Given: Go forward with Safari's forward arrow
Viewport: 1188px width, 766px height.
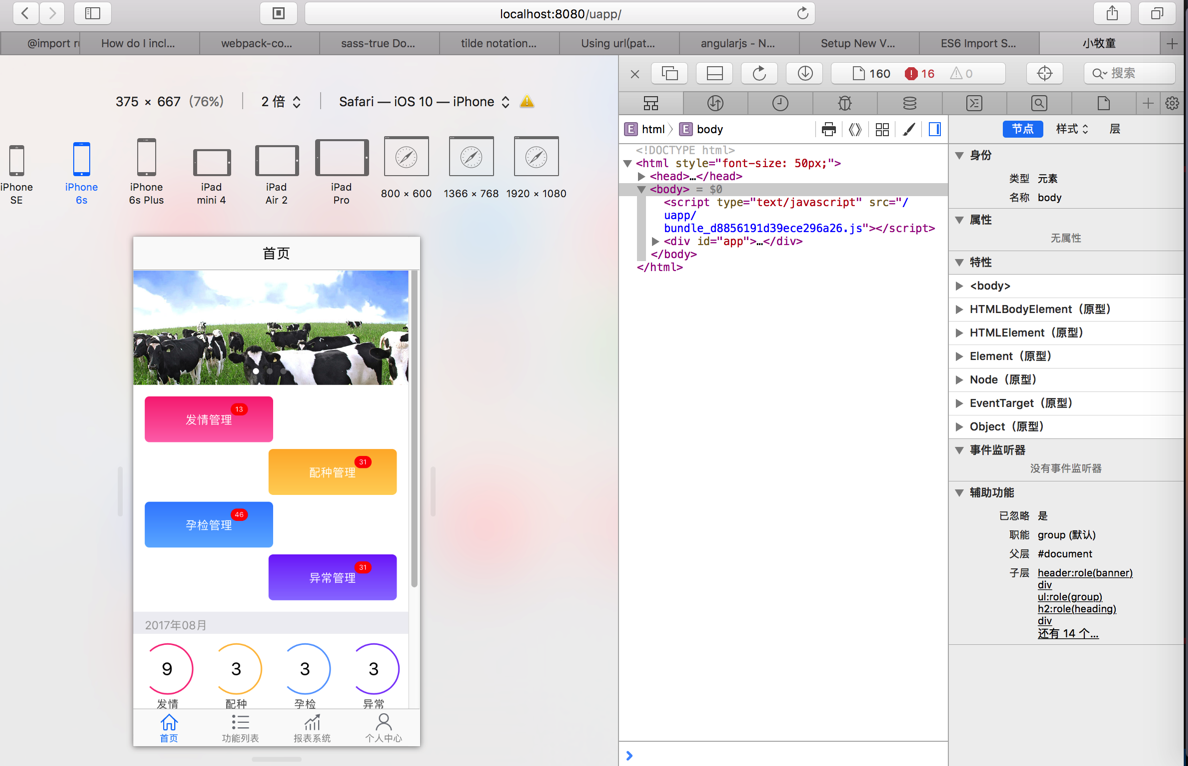Looking at the screenshot, I should pyautogui.click(x=52, y=13).
